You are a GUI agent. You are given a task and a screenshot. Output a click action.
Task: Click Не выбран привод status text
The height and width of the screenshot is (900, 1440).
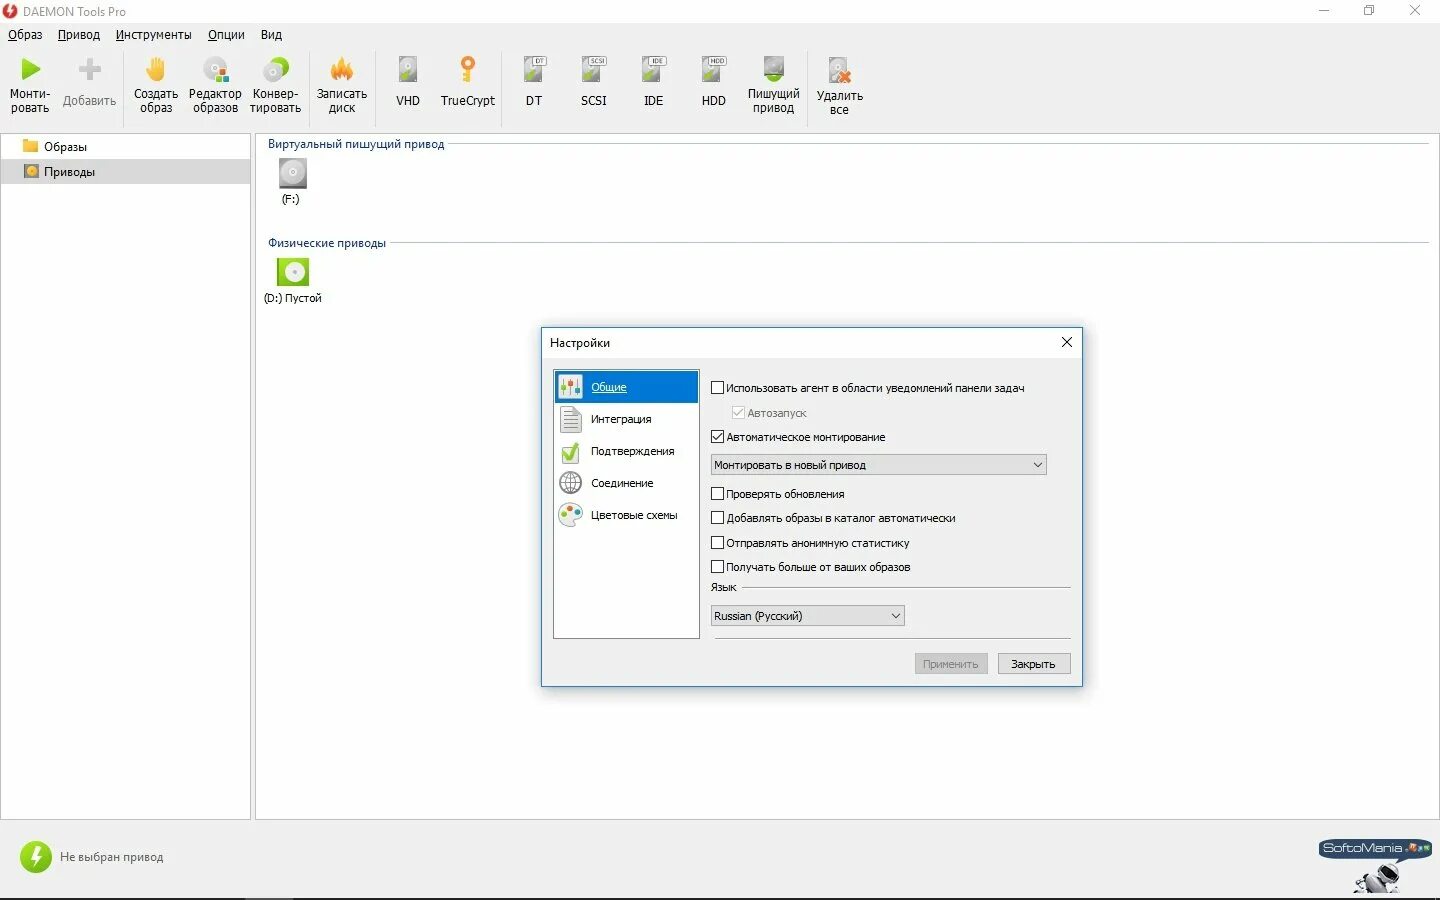coord(111,857)
